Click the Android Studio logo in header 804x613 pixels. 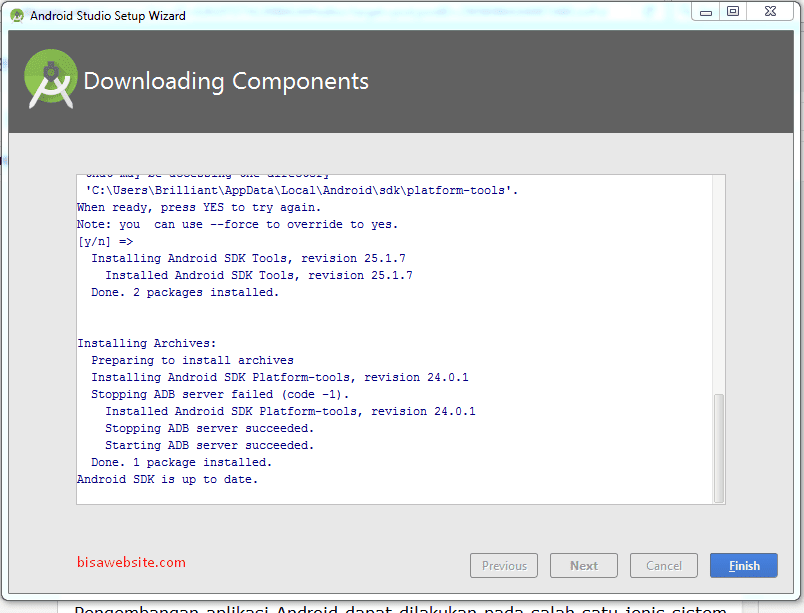51,78
